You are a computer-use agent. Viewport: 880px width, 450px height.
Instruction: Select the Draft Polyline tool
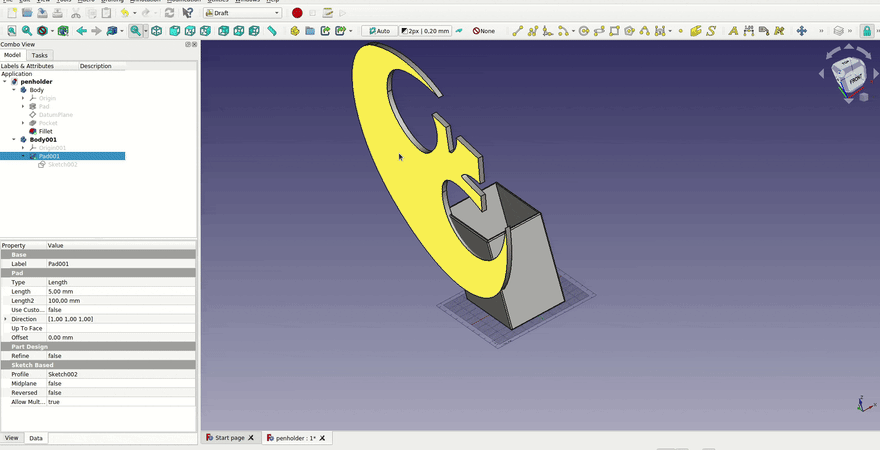click(x=533, y=31)
